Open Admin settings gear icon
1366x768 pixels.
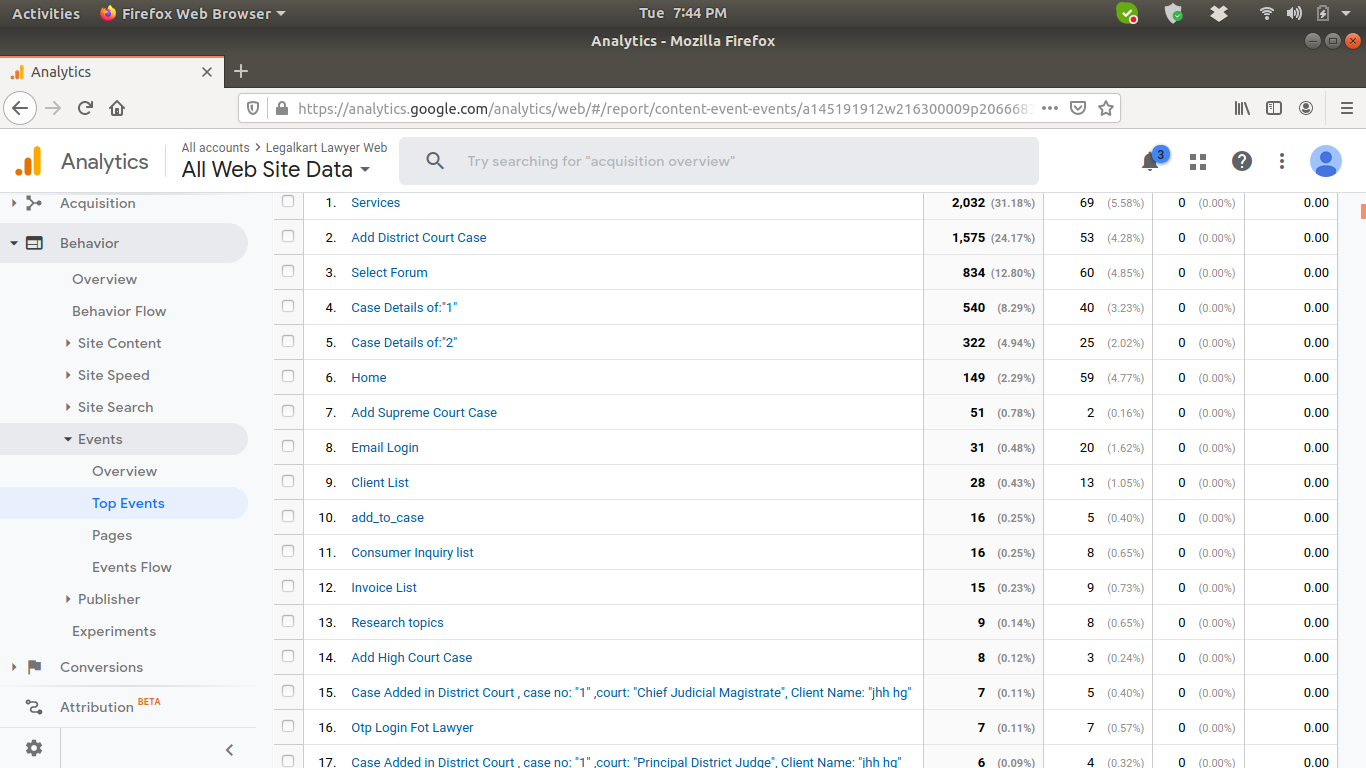click(34, 748)
